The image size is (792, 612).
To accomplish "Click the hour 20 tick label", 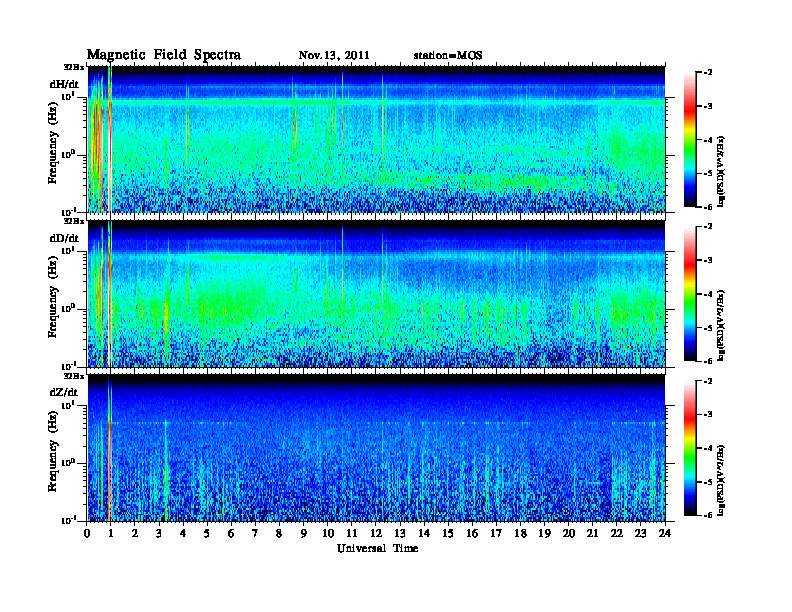I will (x=568, y=533).
